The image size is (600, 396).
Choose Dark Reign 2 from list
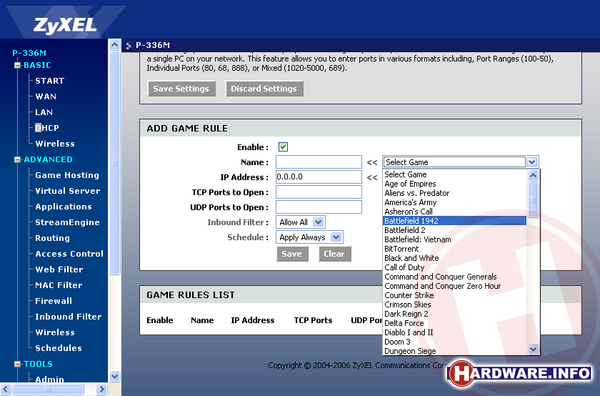click(x=455, y=314)
